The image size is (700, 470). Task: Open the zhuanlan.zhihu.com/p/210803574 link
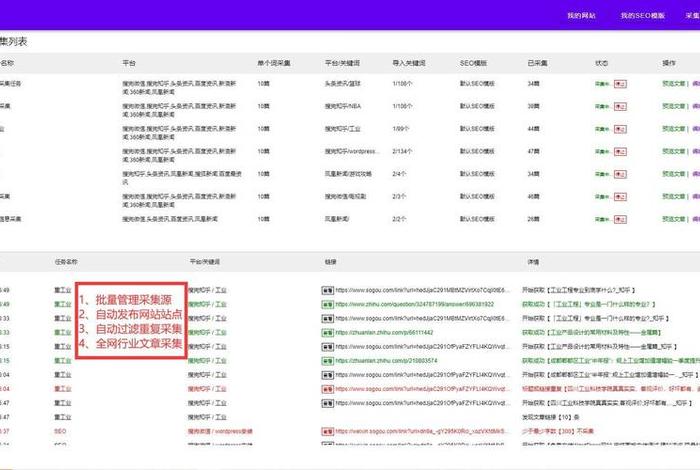click(x=387, y=361)
